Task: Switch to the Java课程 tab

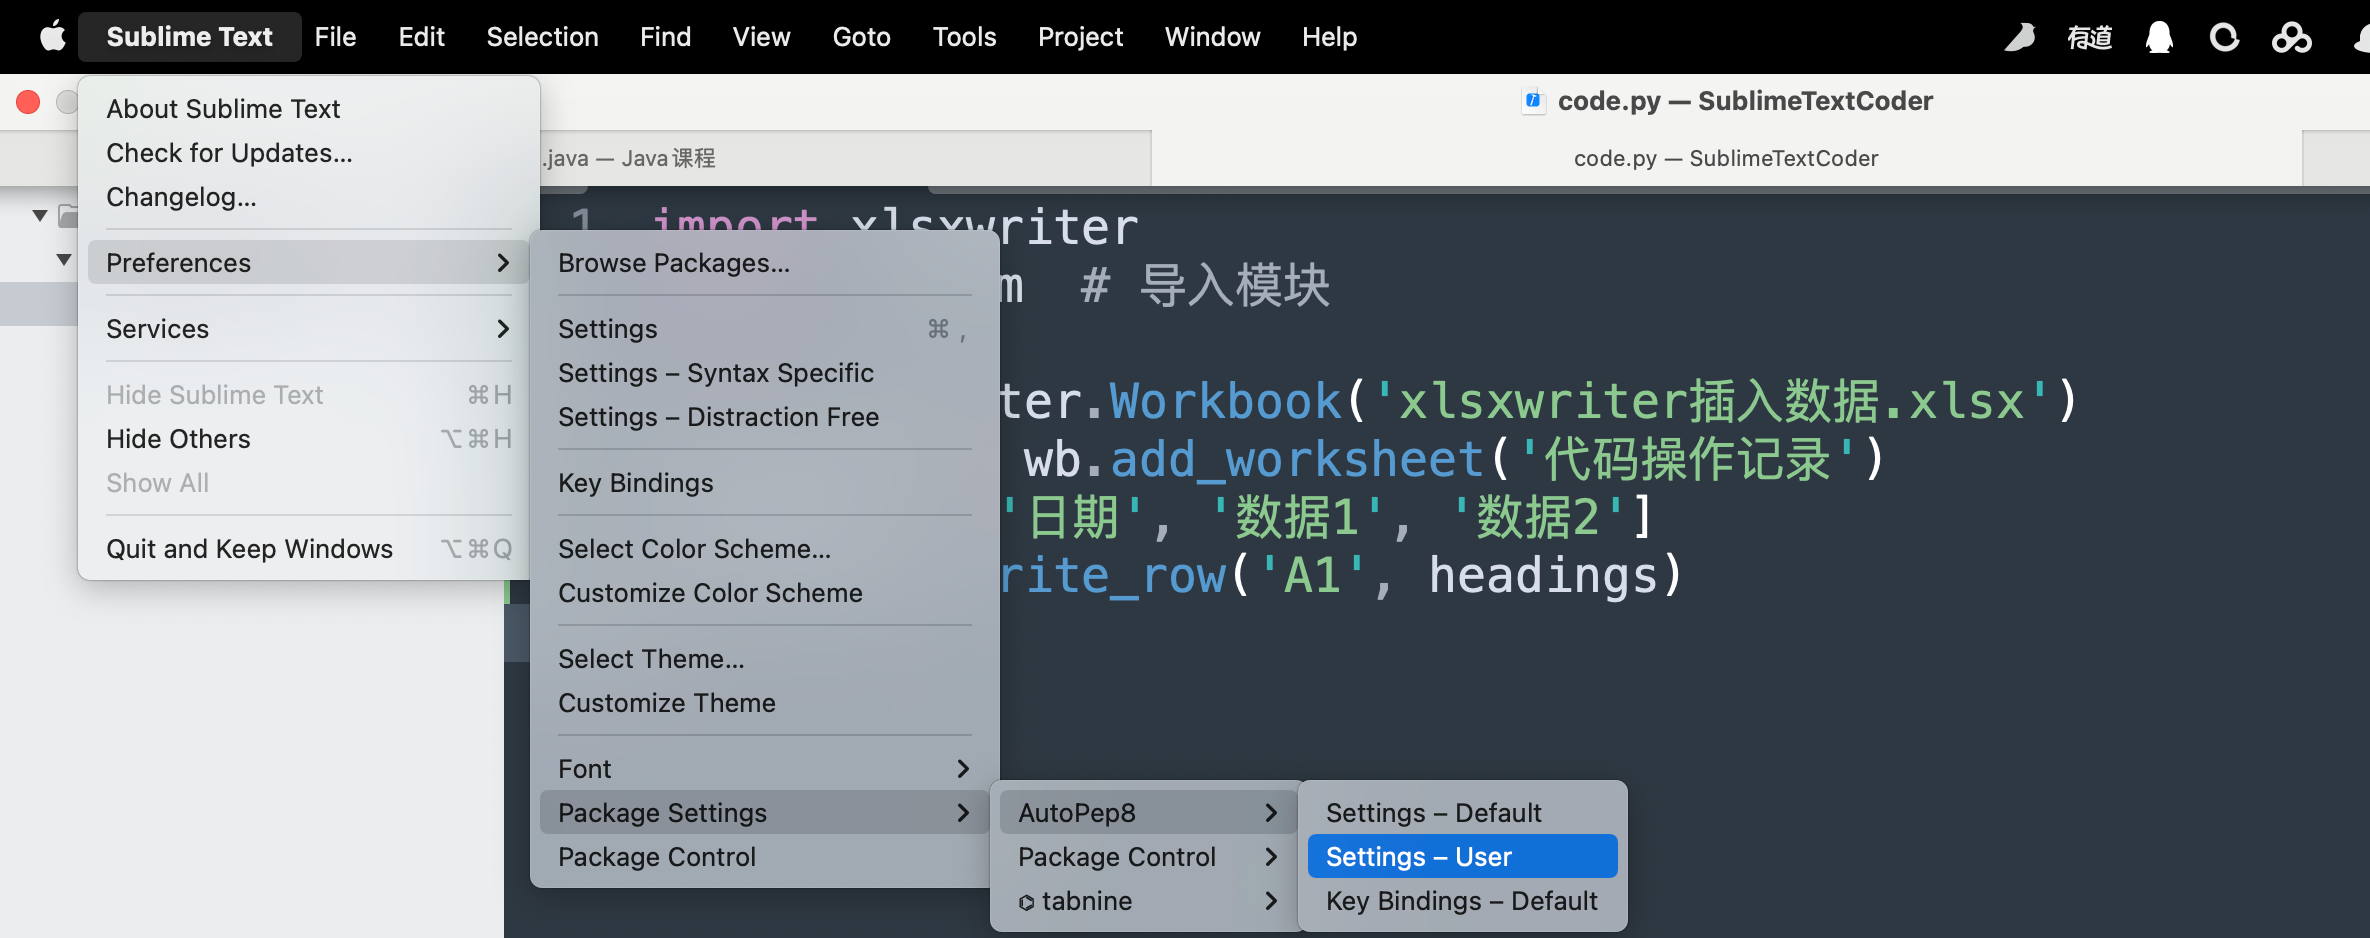Action: 845,158
